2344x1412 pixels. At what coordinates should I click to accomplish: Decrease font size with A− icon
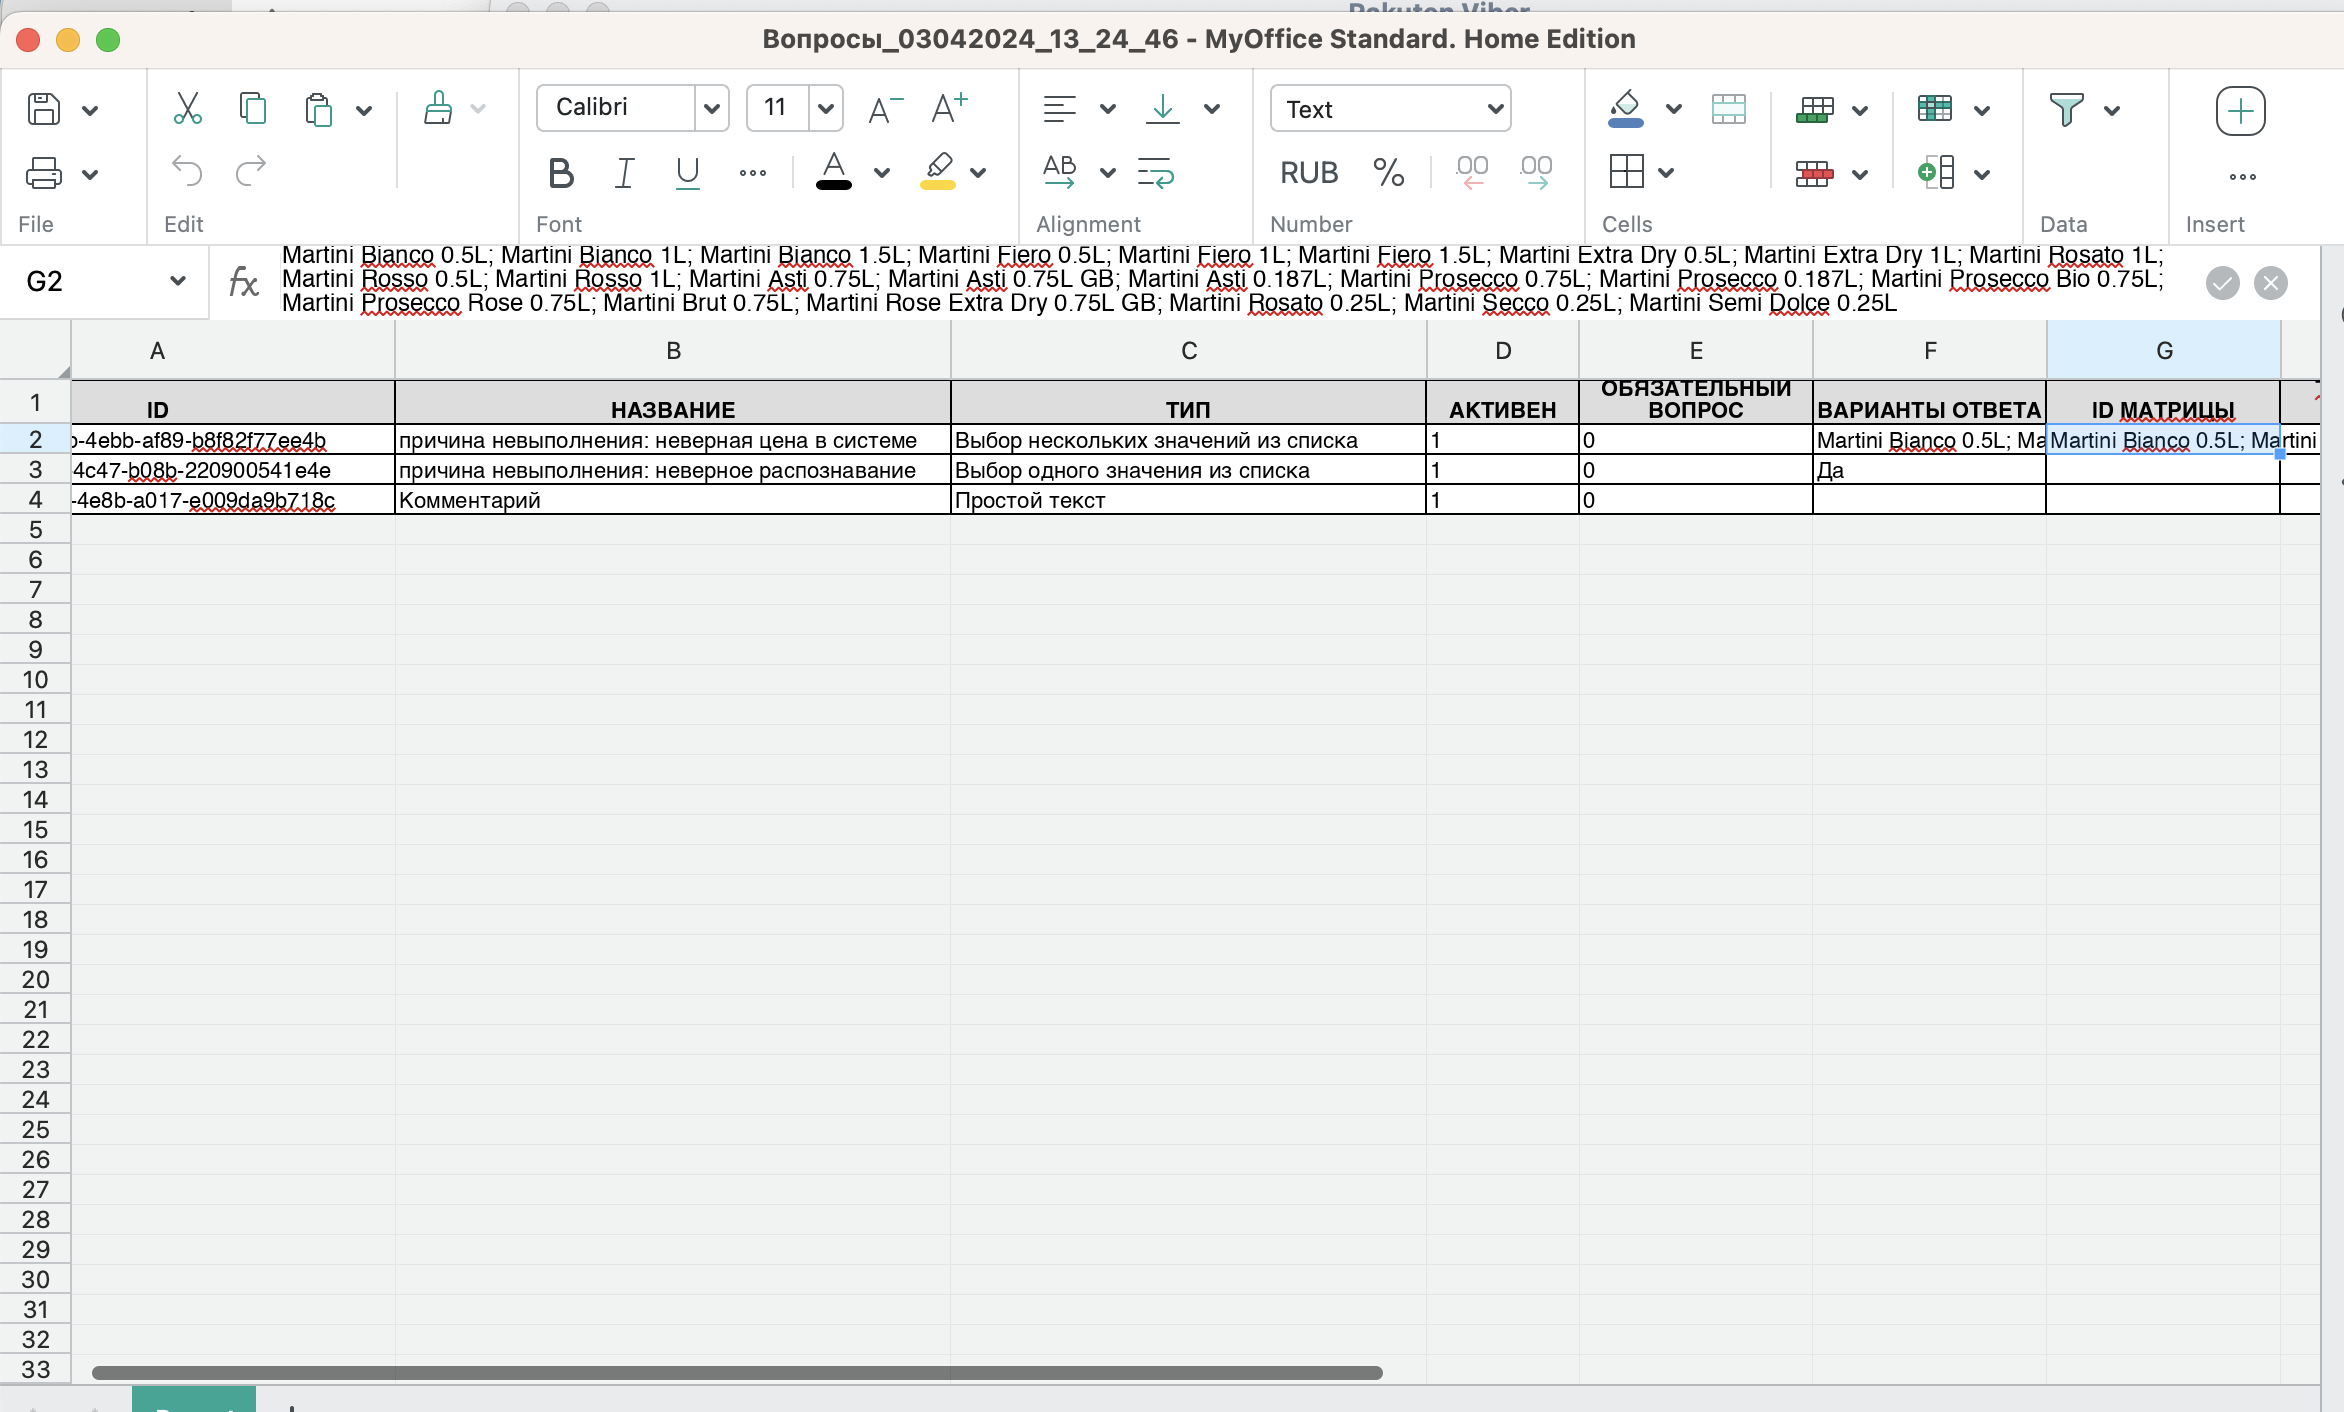[x=885, y=108]
